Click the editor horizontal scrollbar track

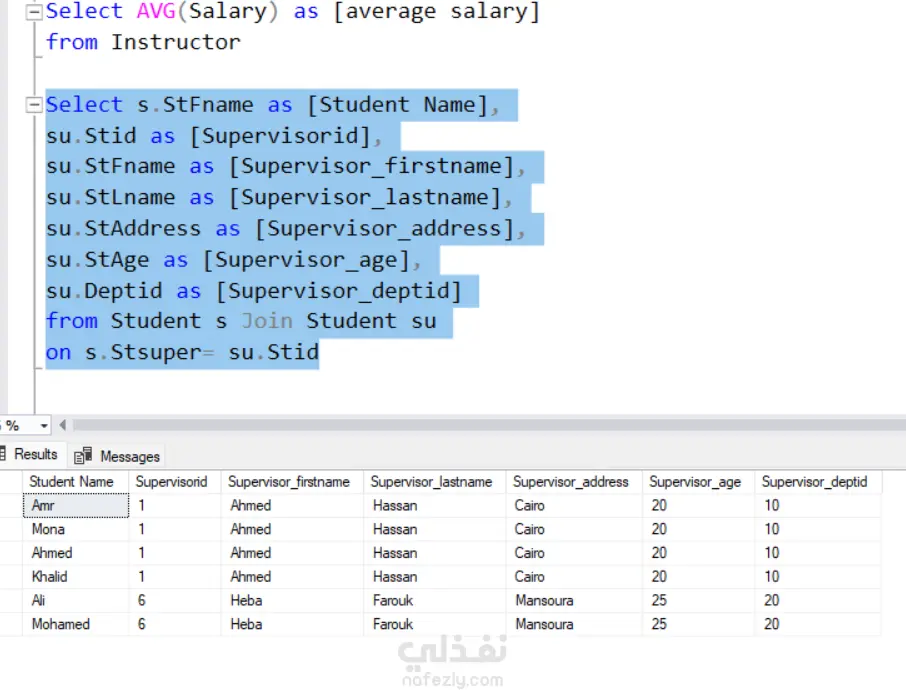489,425
